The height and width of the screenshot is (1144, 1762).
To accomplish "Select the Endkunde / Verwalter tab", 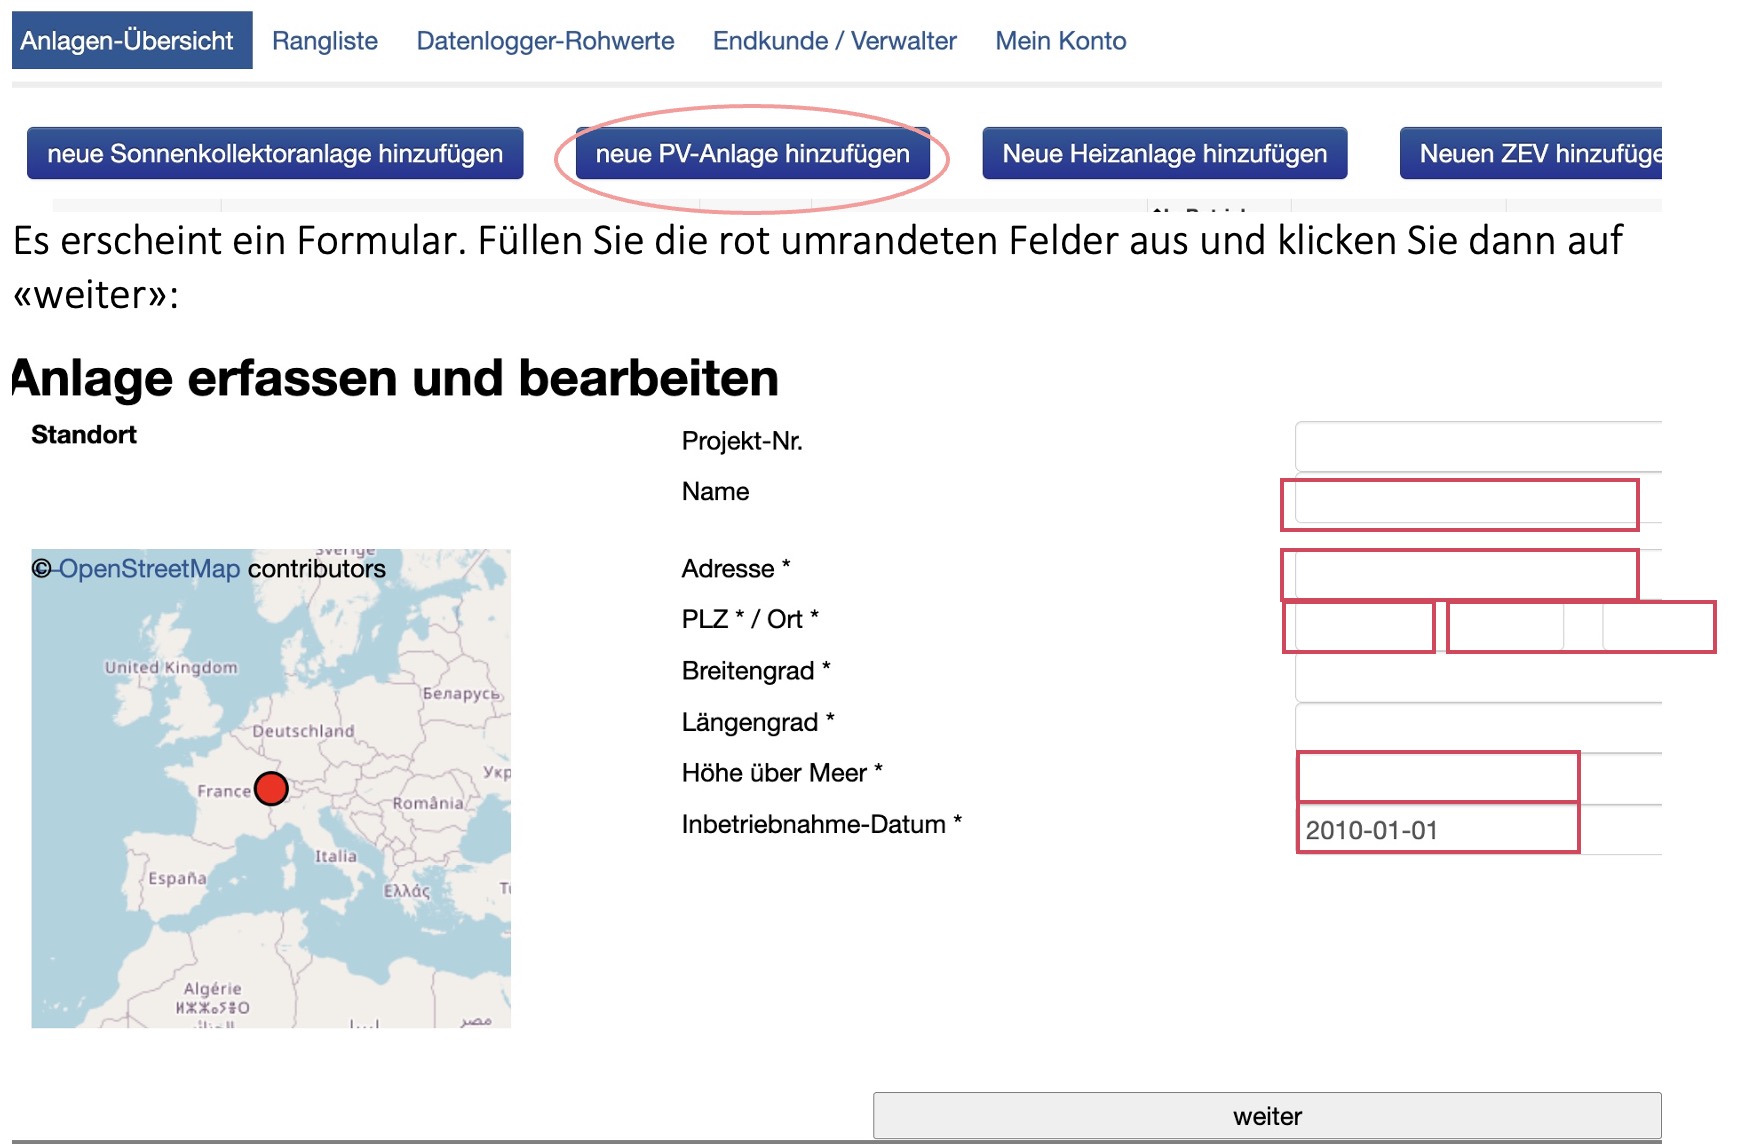I will (834, 41).
